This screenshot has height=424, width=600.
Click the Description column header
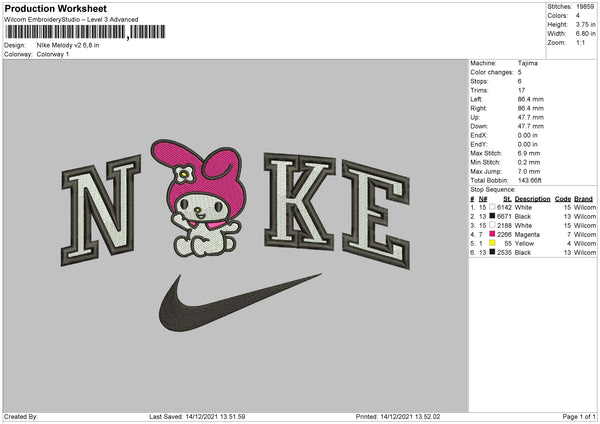pyautogui.click(x=532, y=199)
